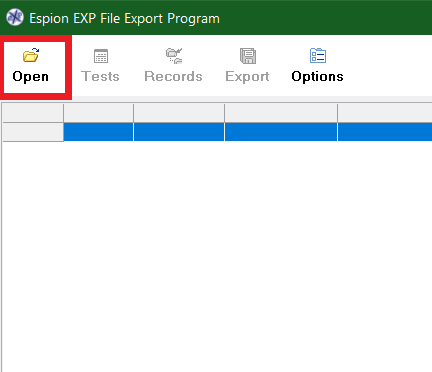
Task: Click the Tests toolbar label
Action: point(100,76)
